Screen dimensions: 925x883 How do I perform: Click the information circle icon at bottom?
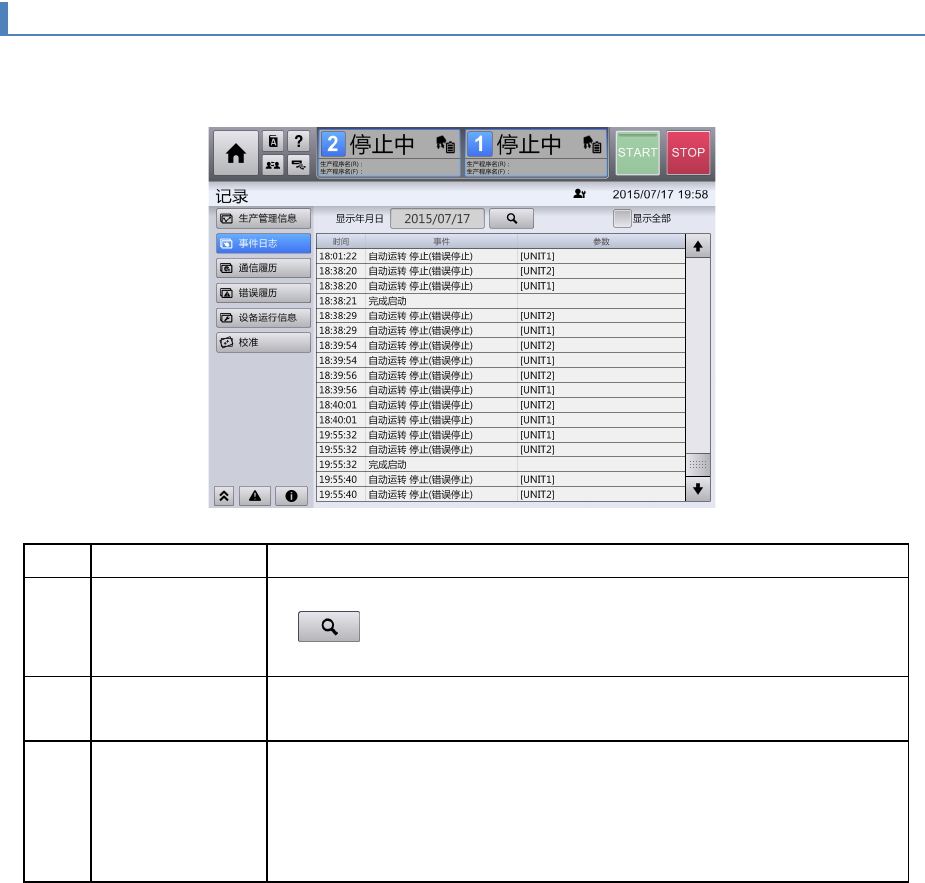[291, 496]
